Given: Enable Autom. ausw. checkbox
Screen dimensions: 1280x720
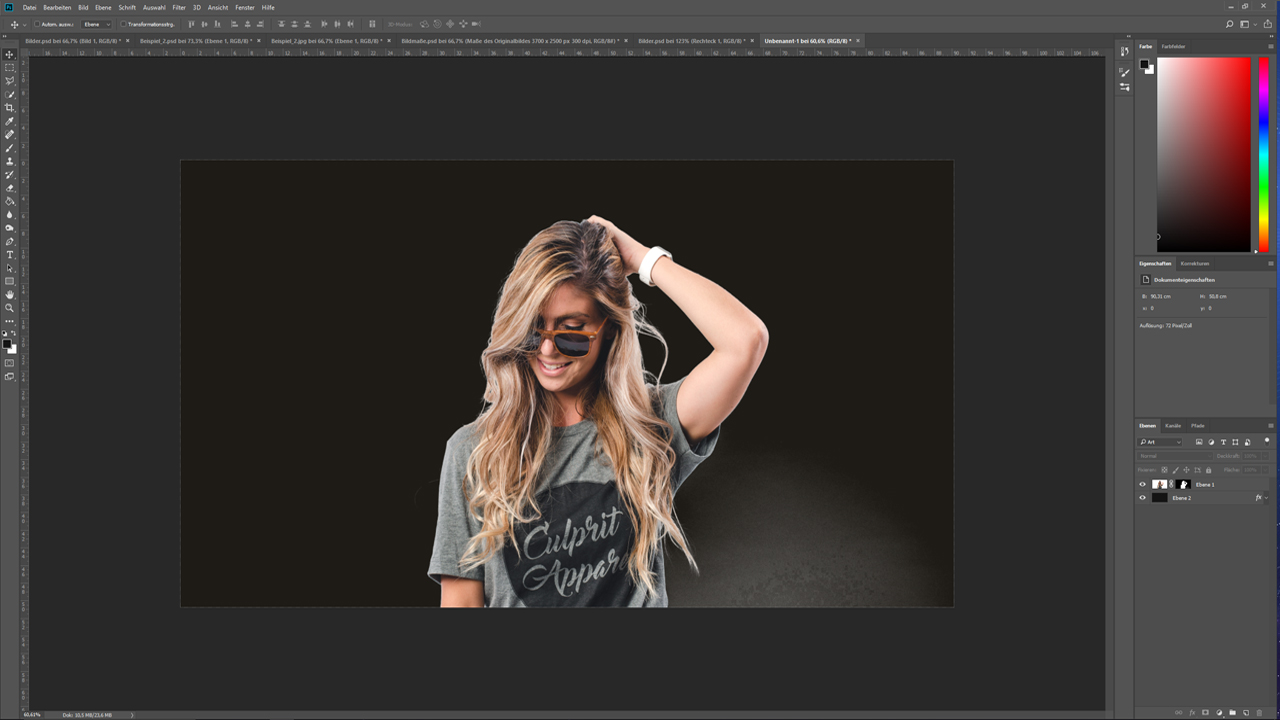Looking at the screenshot, I should (38, 24).
